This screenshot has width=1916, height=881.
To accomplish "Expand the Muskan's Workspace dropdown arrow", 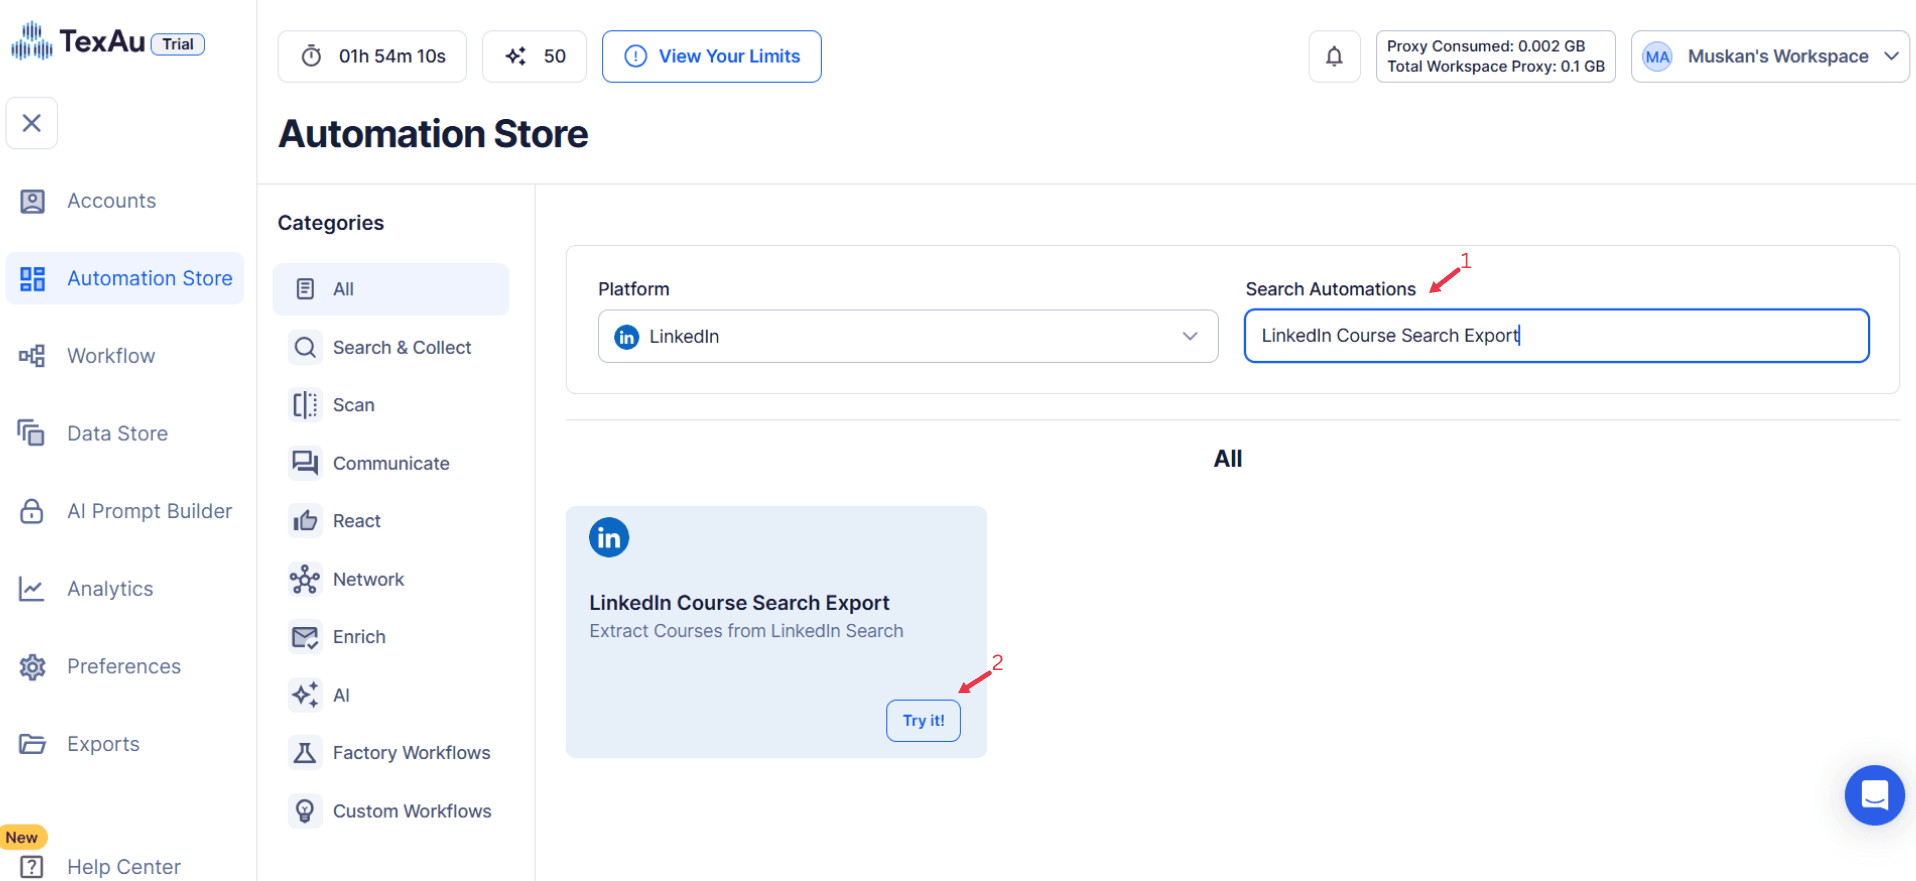I will (1891, 56).
